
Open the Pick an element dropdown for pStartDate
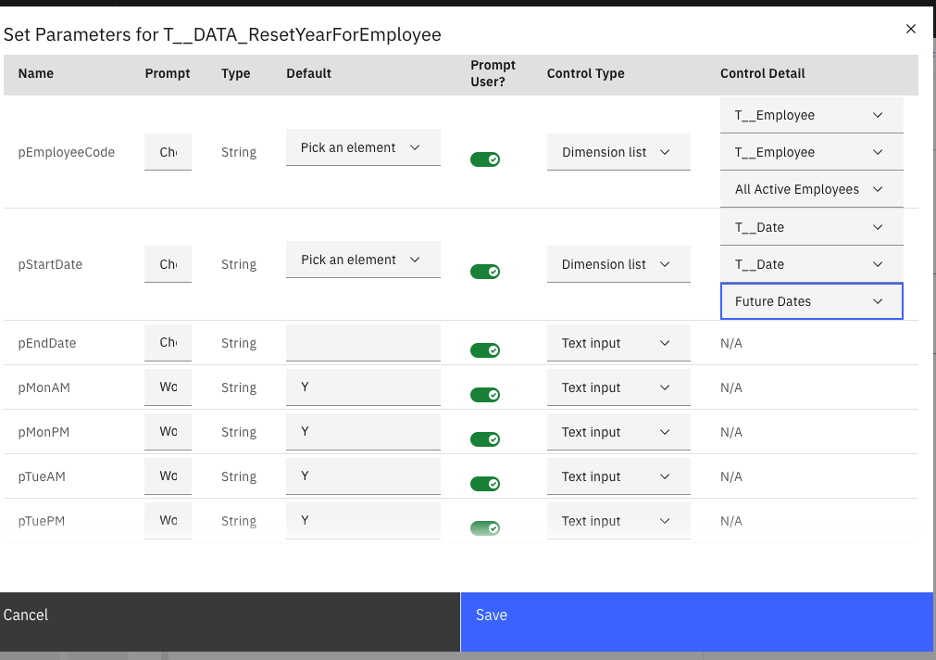point(362,258)
